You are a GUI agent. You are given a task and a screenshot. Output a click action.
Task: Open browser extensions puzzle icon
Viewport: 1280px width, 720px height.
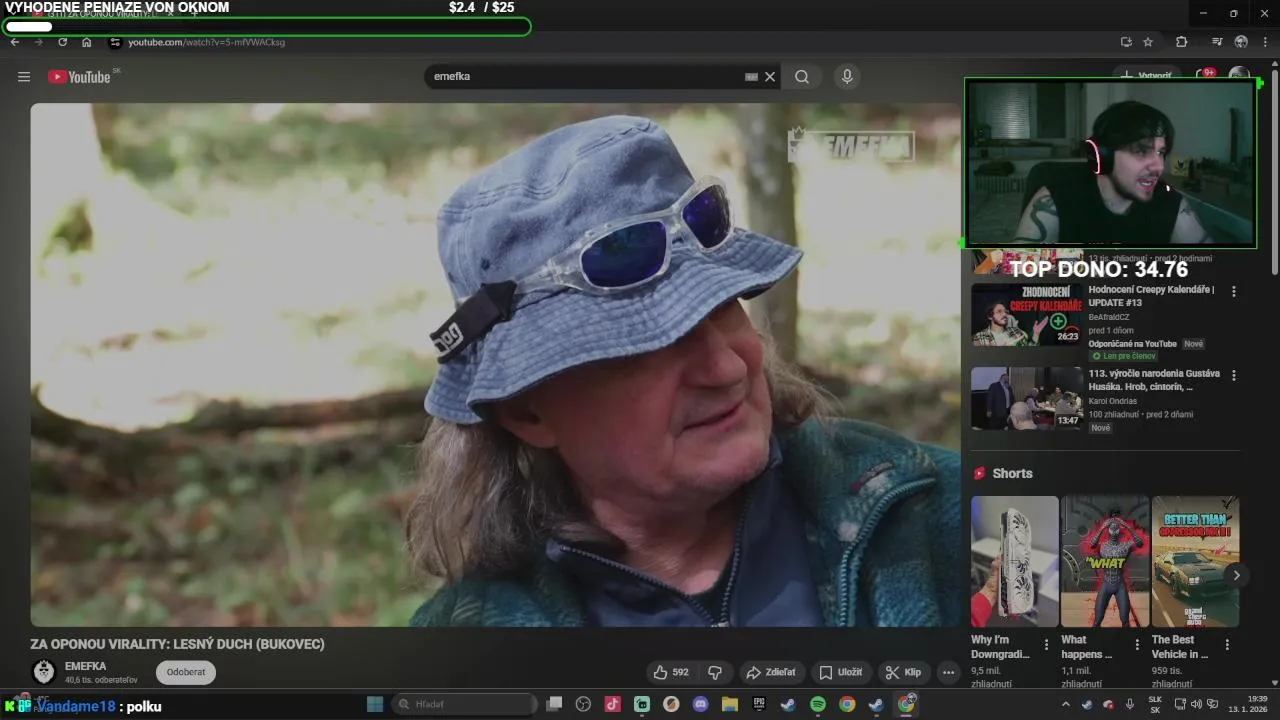[x=1182, y=42]
